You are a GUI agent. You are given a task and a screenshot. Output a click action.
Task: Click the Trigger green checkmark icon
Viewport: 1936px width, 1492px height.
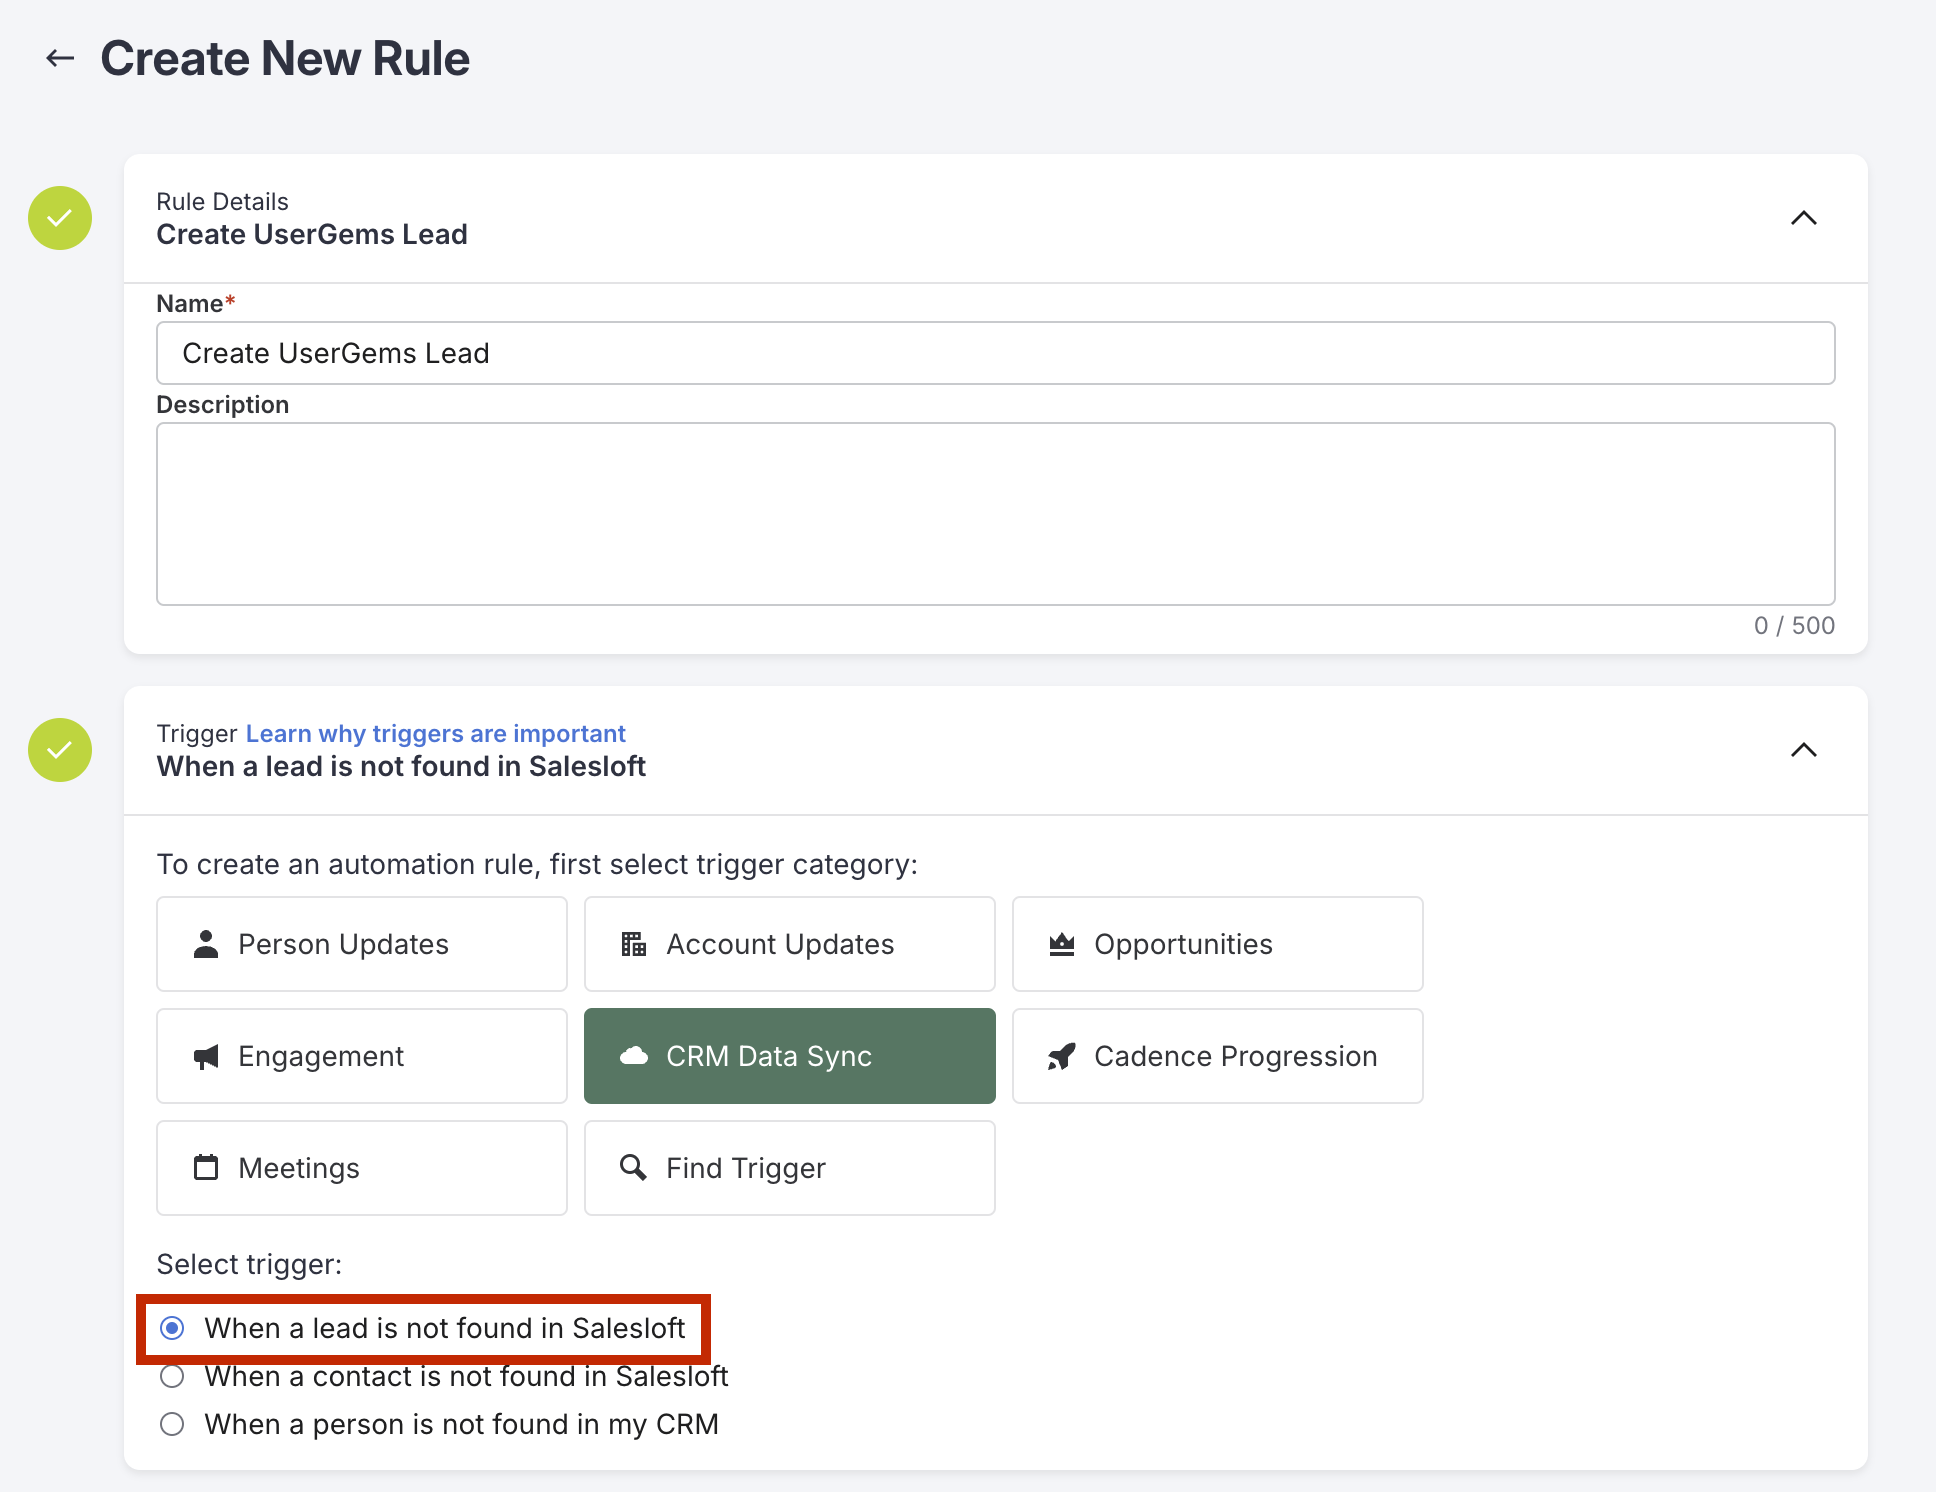pos(60,750)
